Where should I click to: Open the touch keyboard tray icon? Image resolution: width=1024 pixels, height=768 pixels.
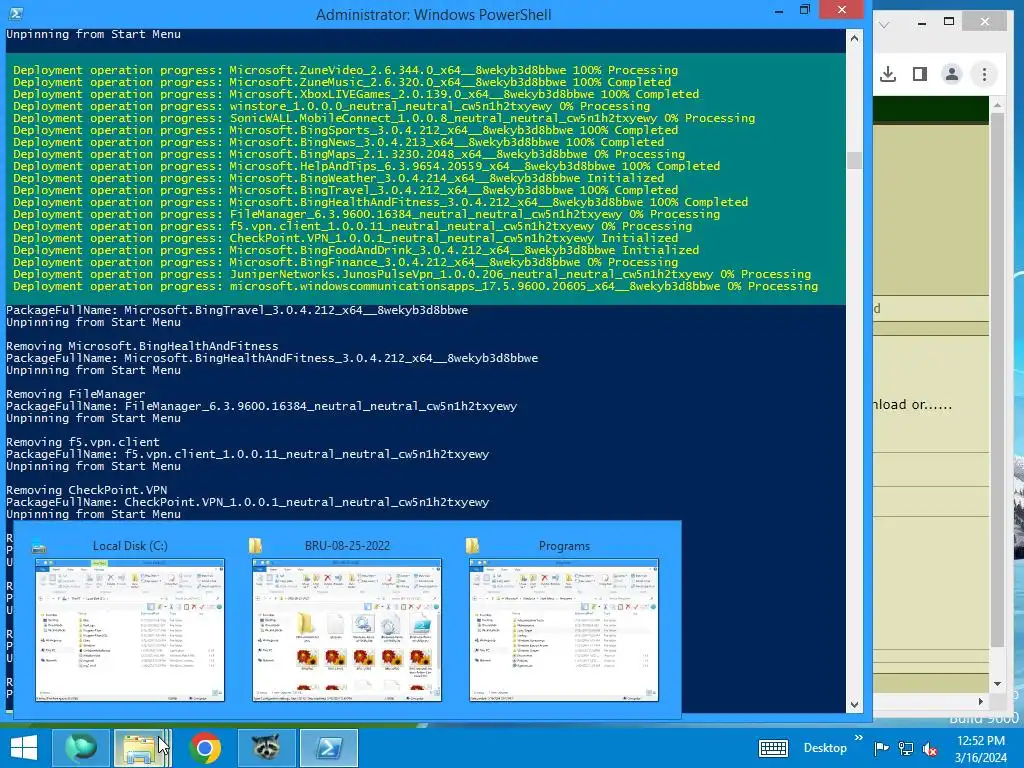tap(773, 748)
